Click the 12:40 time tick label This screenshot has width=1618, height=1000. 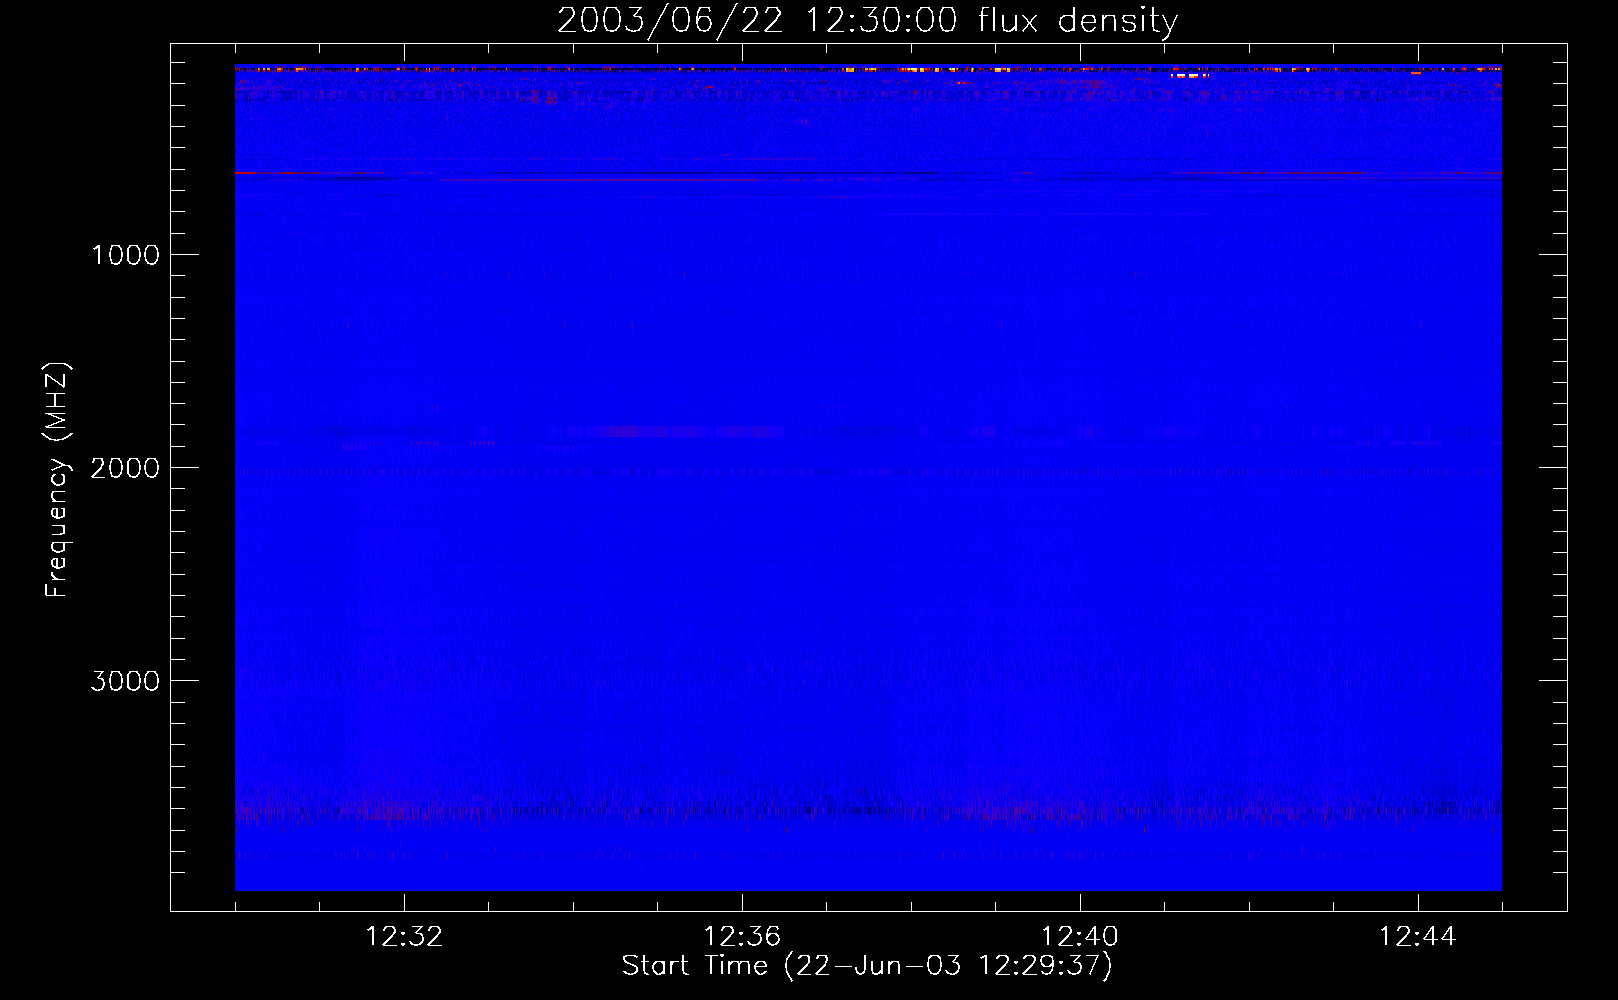[1080, 937]
